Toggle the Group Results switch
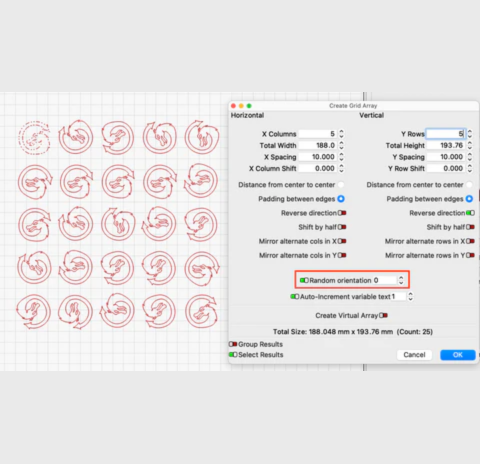Viewport: 480px width, 464px height. pyautogui.click(x=233, y=344)
